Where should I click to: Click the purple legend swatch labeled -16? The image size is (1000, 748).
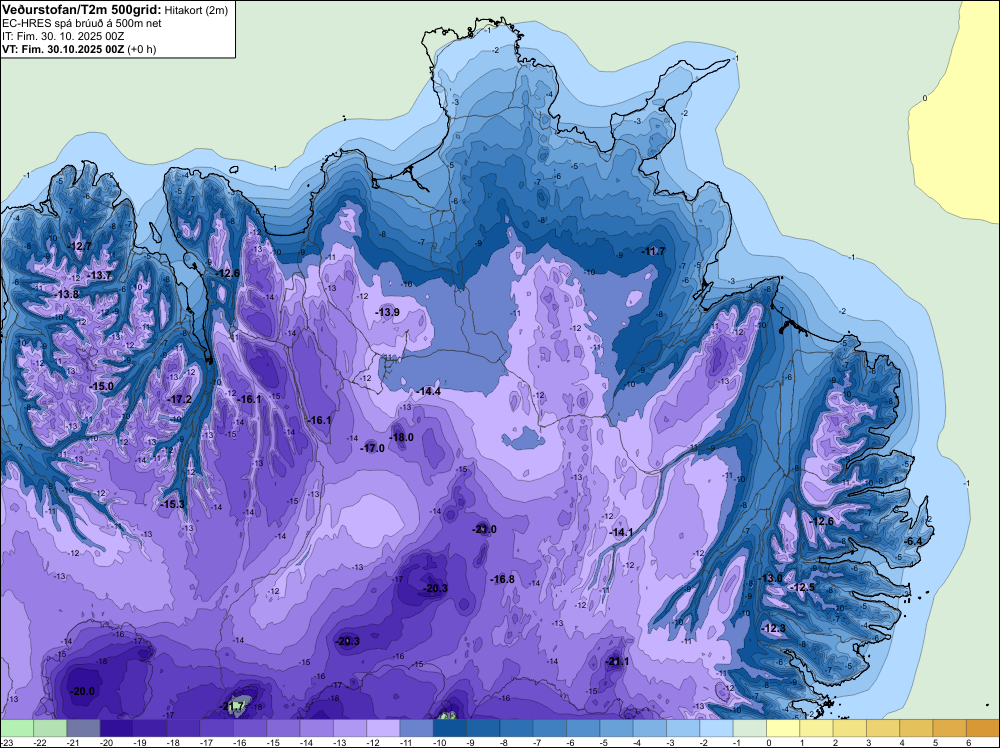click(250, 728)
